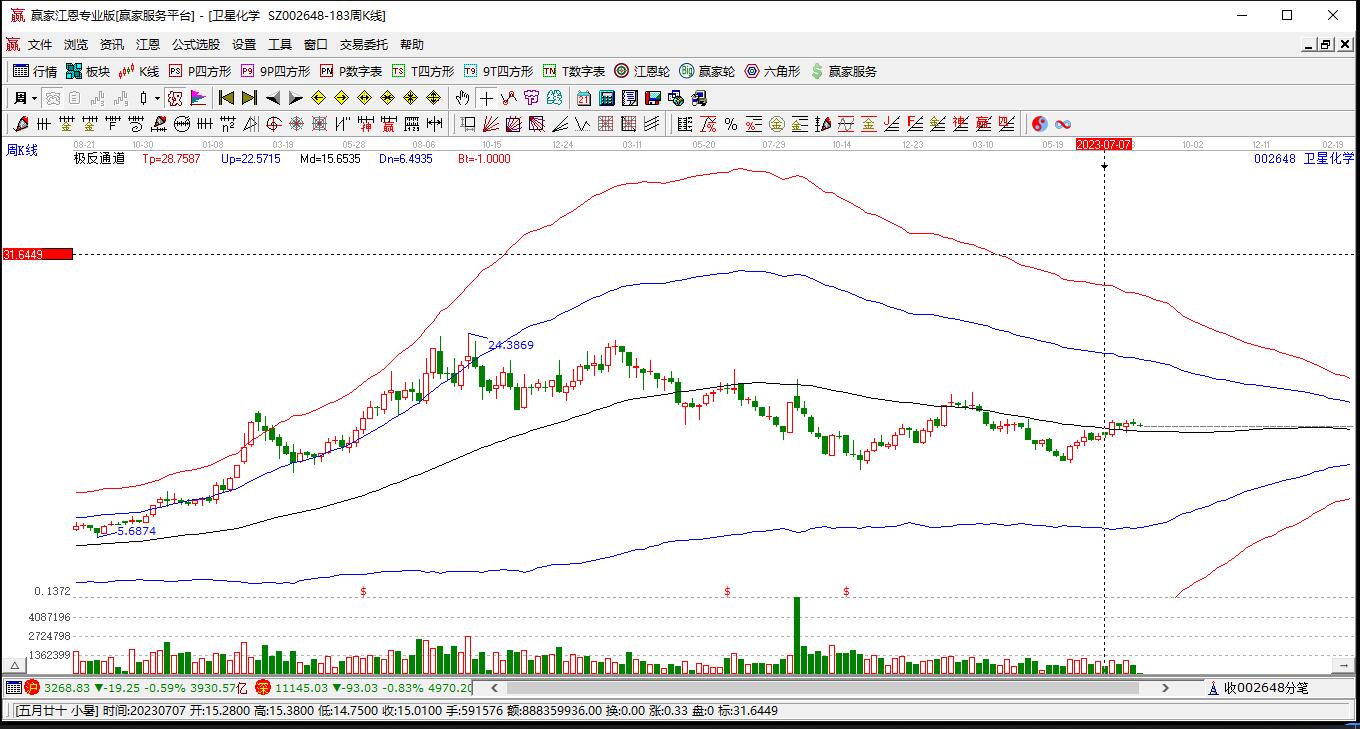Select the percent % drawing tool
Image resolution: width=1360 pixels, height=729 pixels.
(731, 124)
